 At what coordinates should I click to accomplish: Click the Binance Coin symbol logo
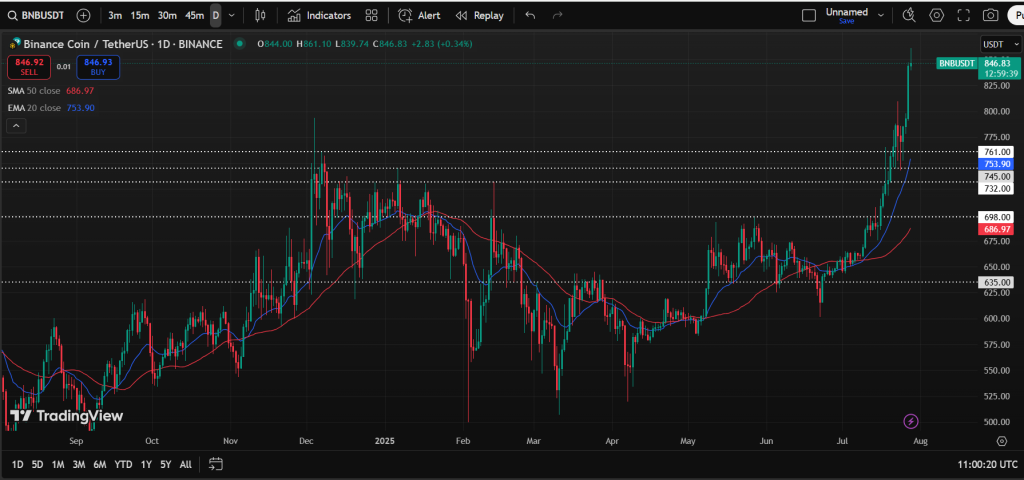(14, 44)
